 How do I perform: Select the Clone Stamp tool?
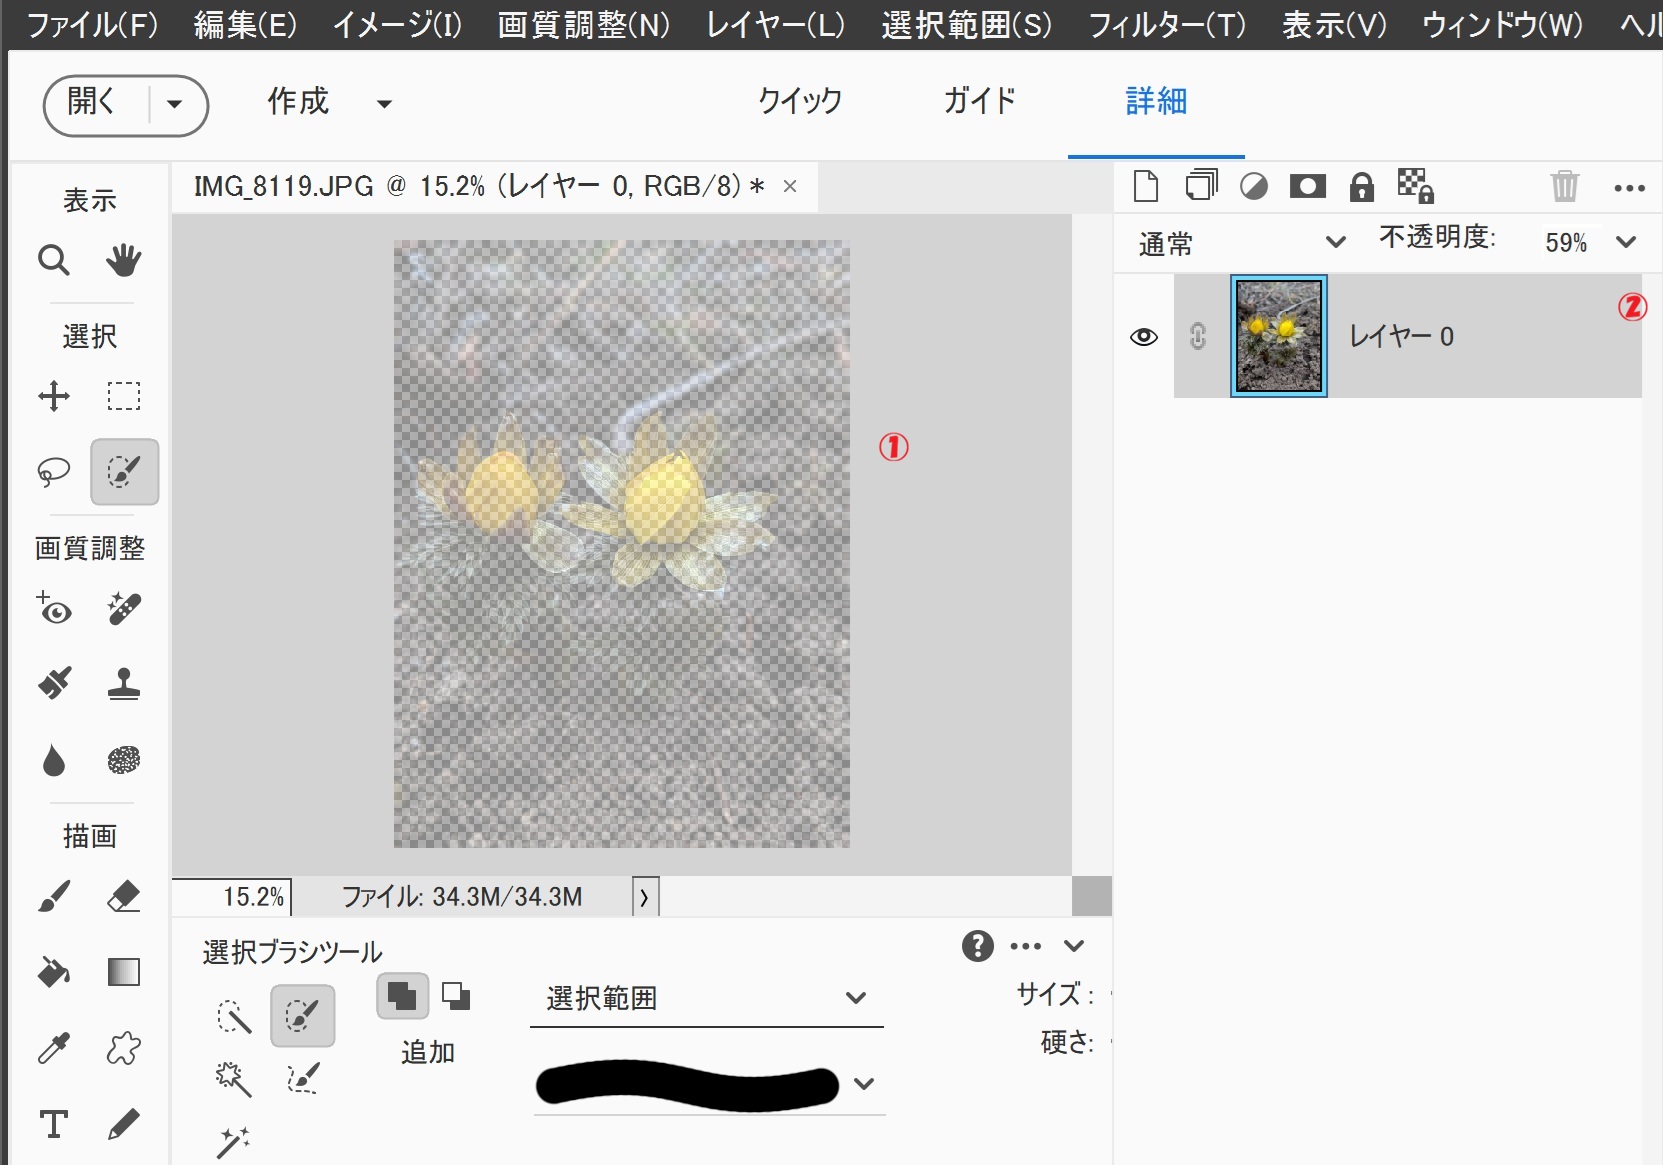(124, 684)
